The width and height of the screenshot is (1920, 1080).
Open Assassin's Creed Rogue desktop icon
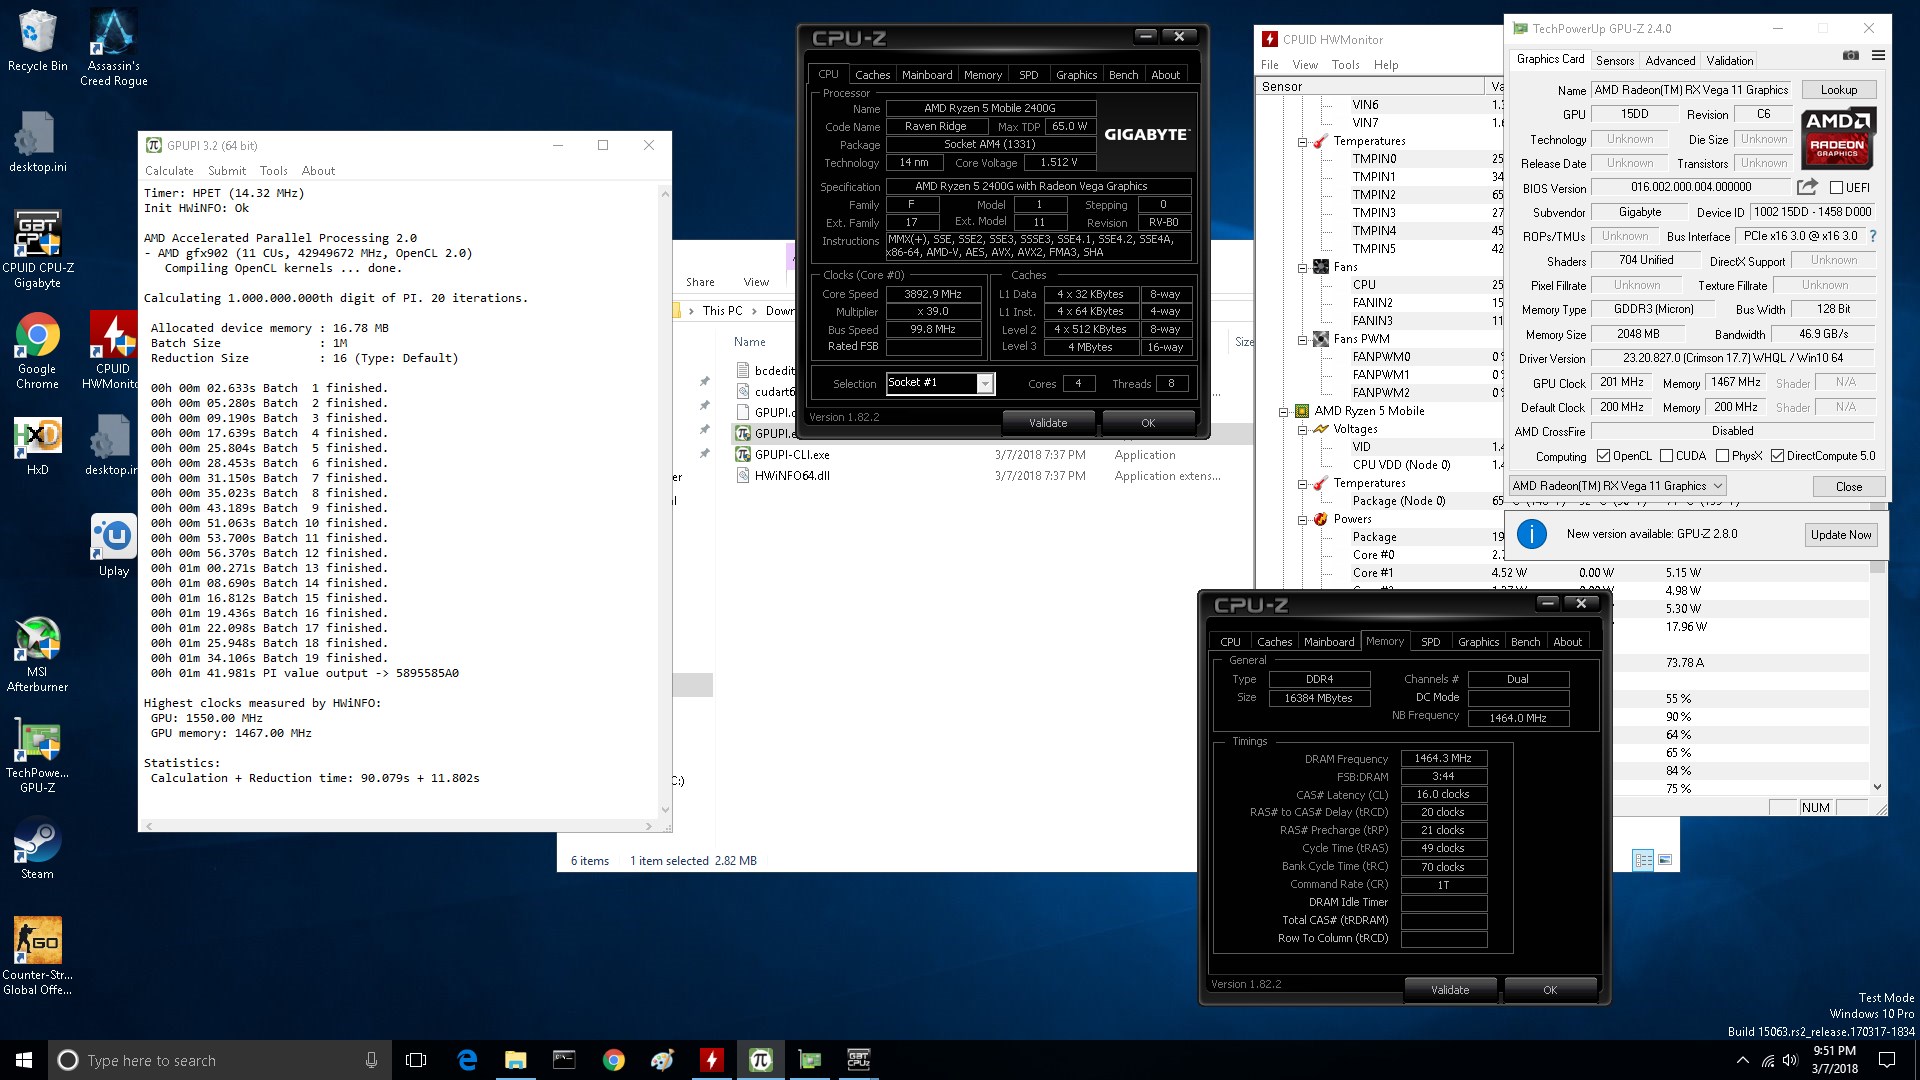(114, 48)
